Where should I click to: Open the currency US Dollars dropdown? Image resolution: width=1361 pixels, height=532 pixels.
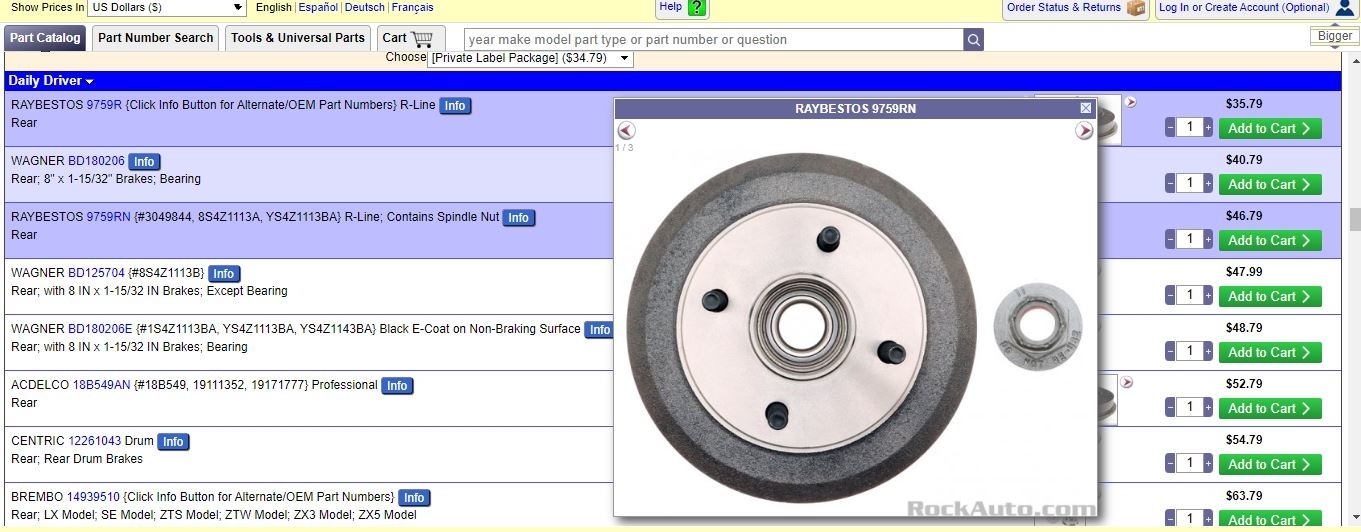pos(167,8)
